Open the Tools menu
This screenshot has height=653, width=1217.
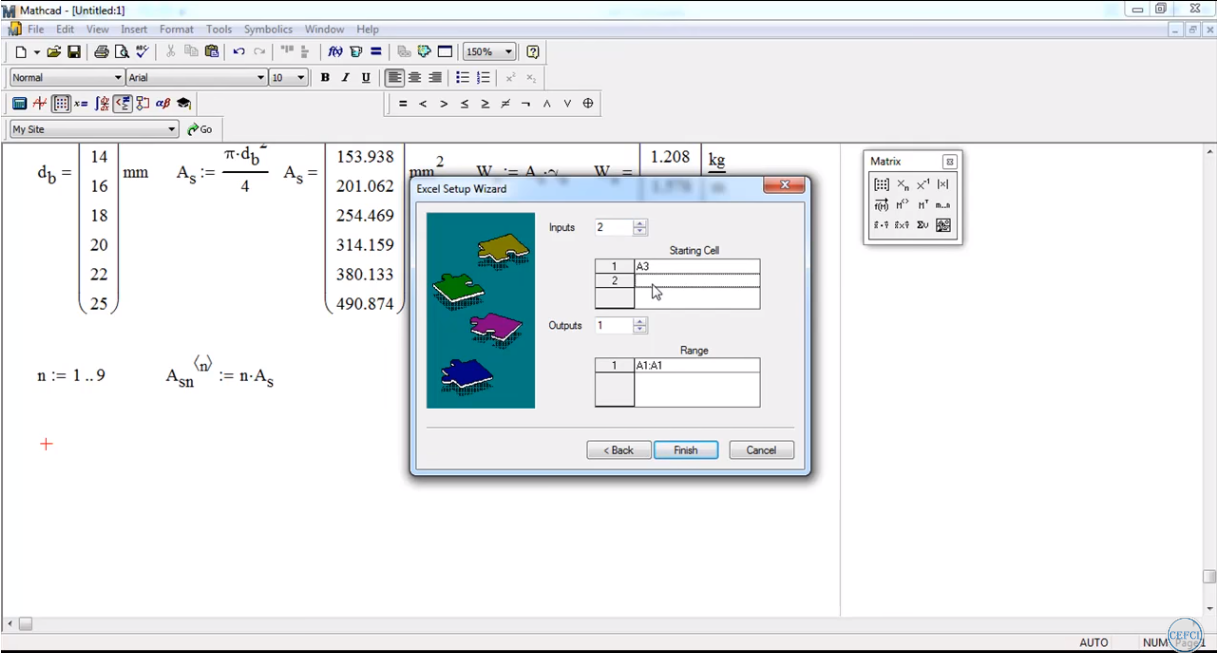click(x=219, y=29)
